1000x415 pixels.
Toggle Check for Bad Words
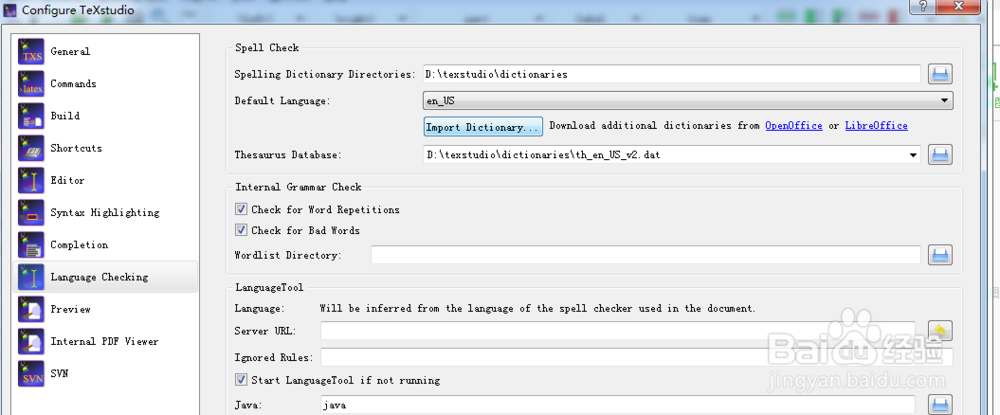[x=241, y=230]
